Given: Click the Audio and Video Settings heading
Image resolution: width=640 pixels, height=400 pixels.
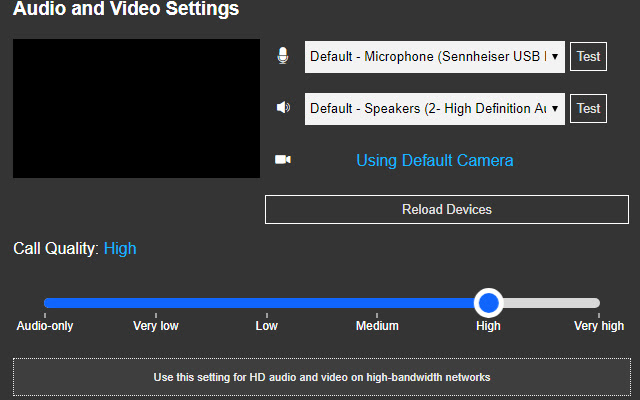Looking at the screenshot, I should 126,8.
